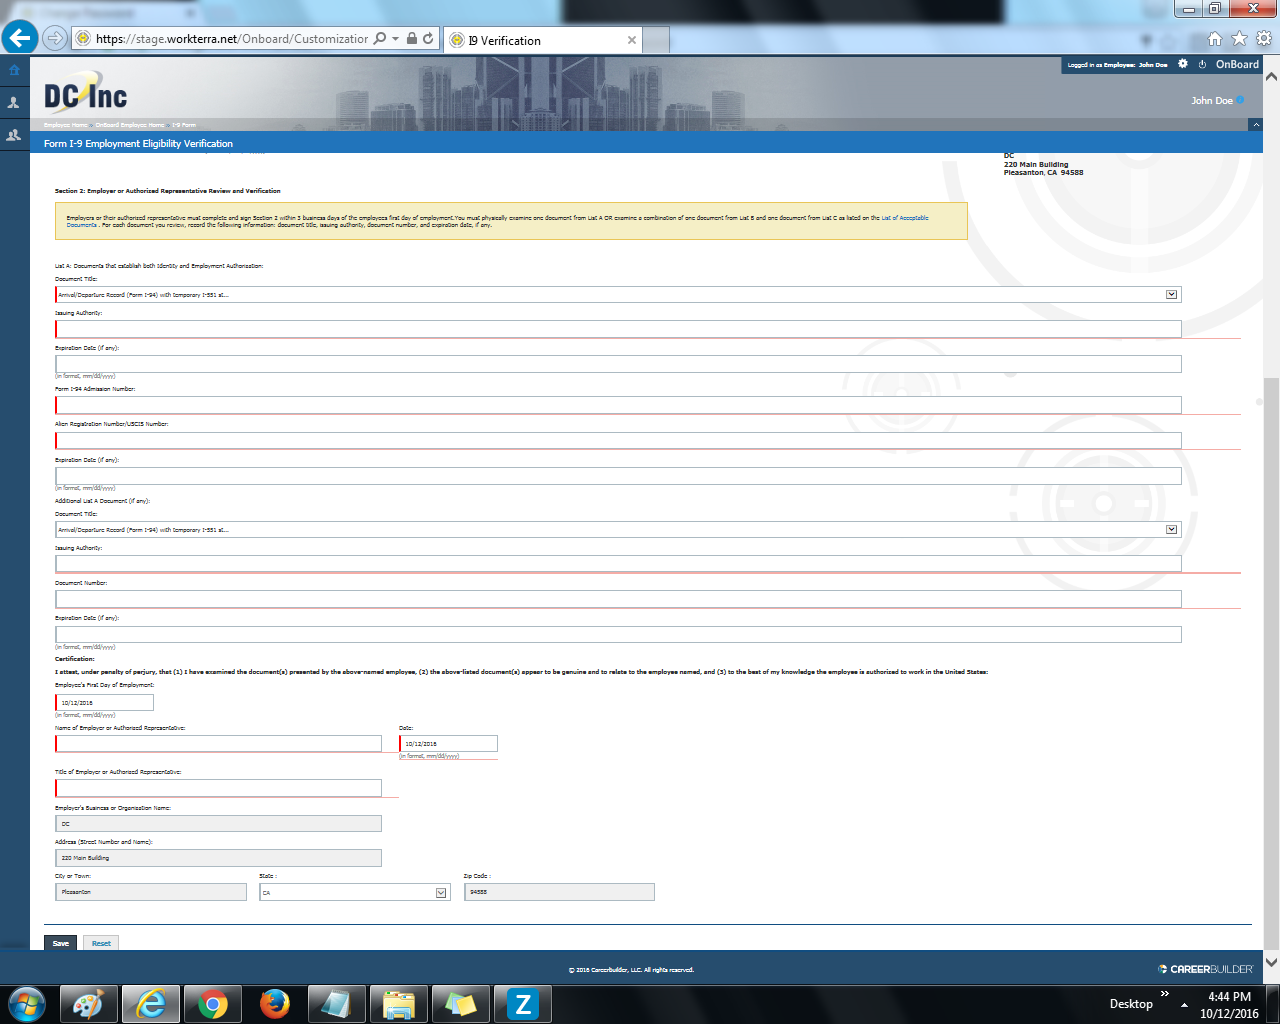Open Google Chrome from the taskbar
This screenshot has width=1280, height=1024.
click(212, 1003)
